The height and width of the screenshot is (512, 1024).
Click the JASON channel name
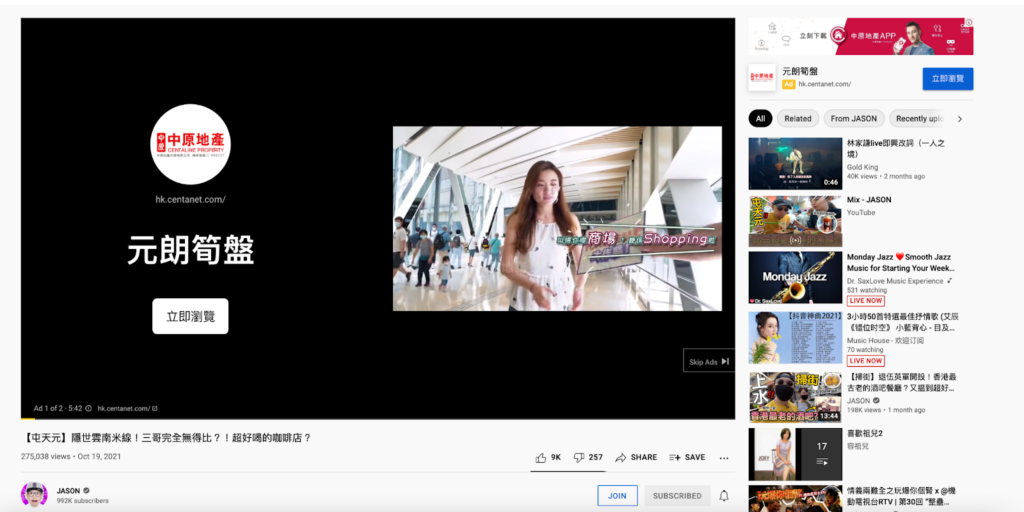click(68, 490)
